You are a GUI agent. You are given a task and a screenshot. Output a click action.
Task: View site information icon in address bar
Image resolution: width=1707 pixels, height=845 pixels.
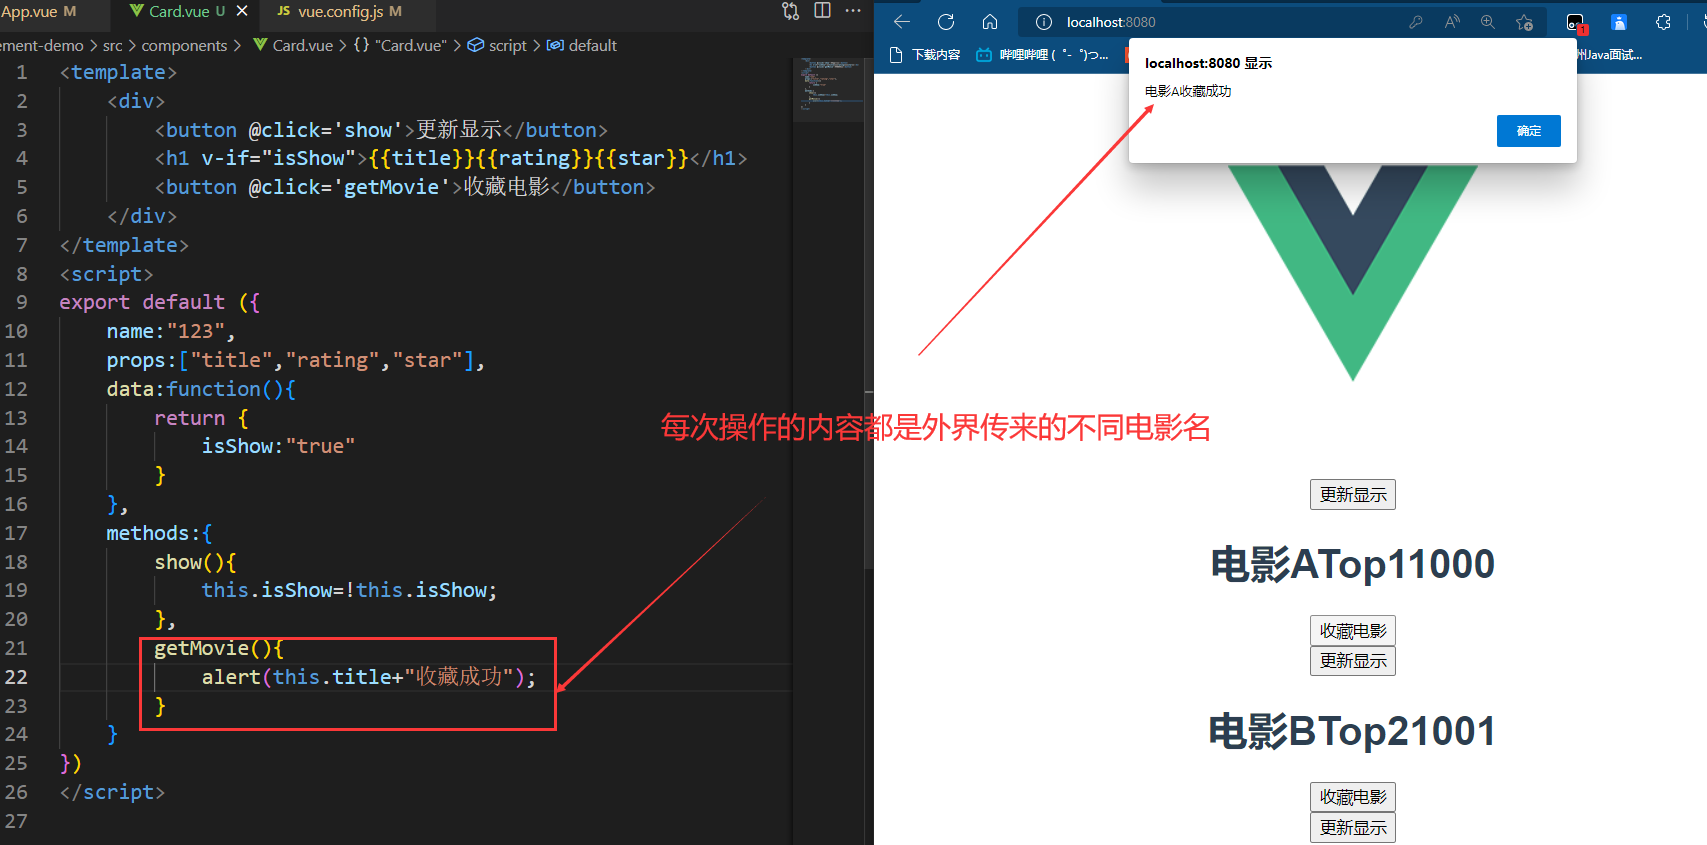tap(1043, 22)
